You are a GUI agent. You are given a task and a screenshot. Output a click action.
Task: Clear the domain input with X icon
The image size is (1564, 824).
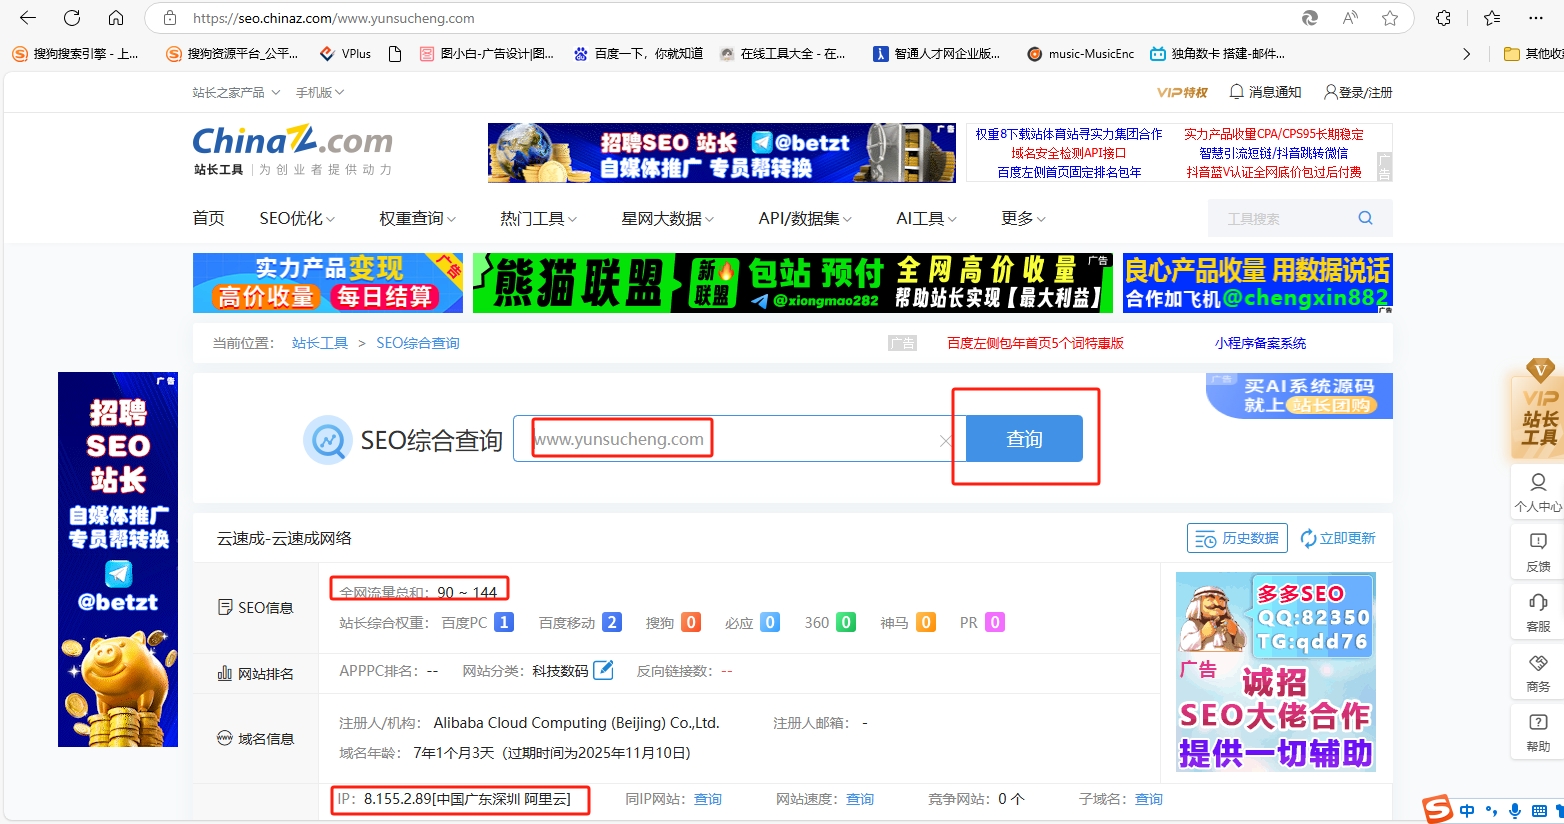(945, 441)
